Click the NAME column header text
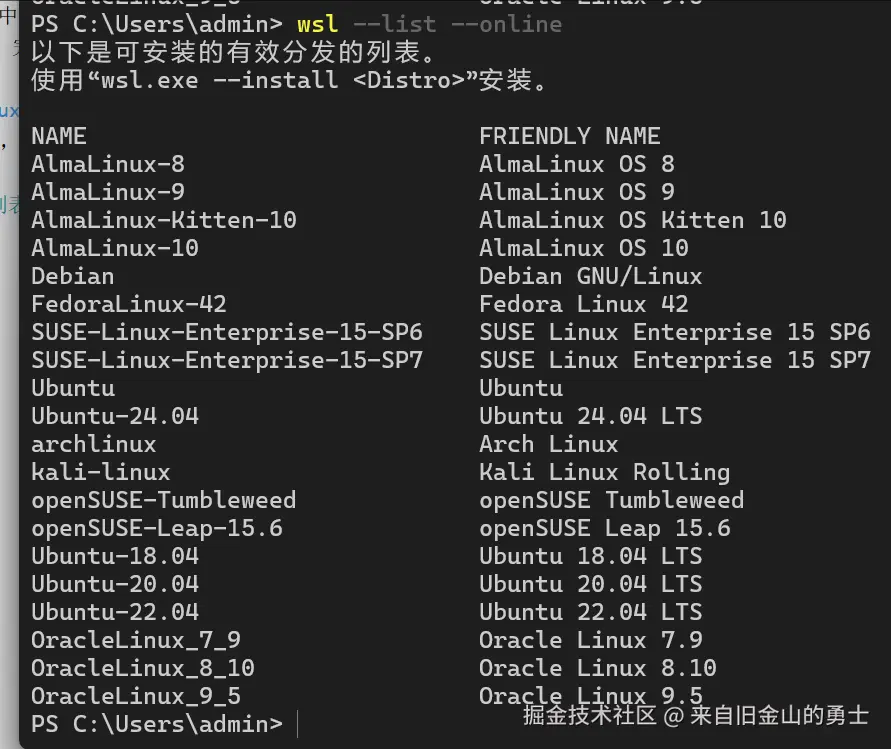891x749 pixels. click(59, 135)
